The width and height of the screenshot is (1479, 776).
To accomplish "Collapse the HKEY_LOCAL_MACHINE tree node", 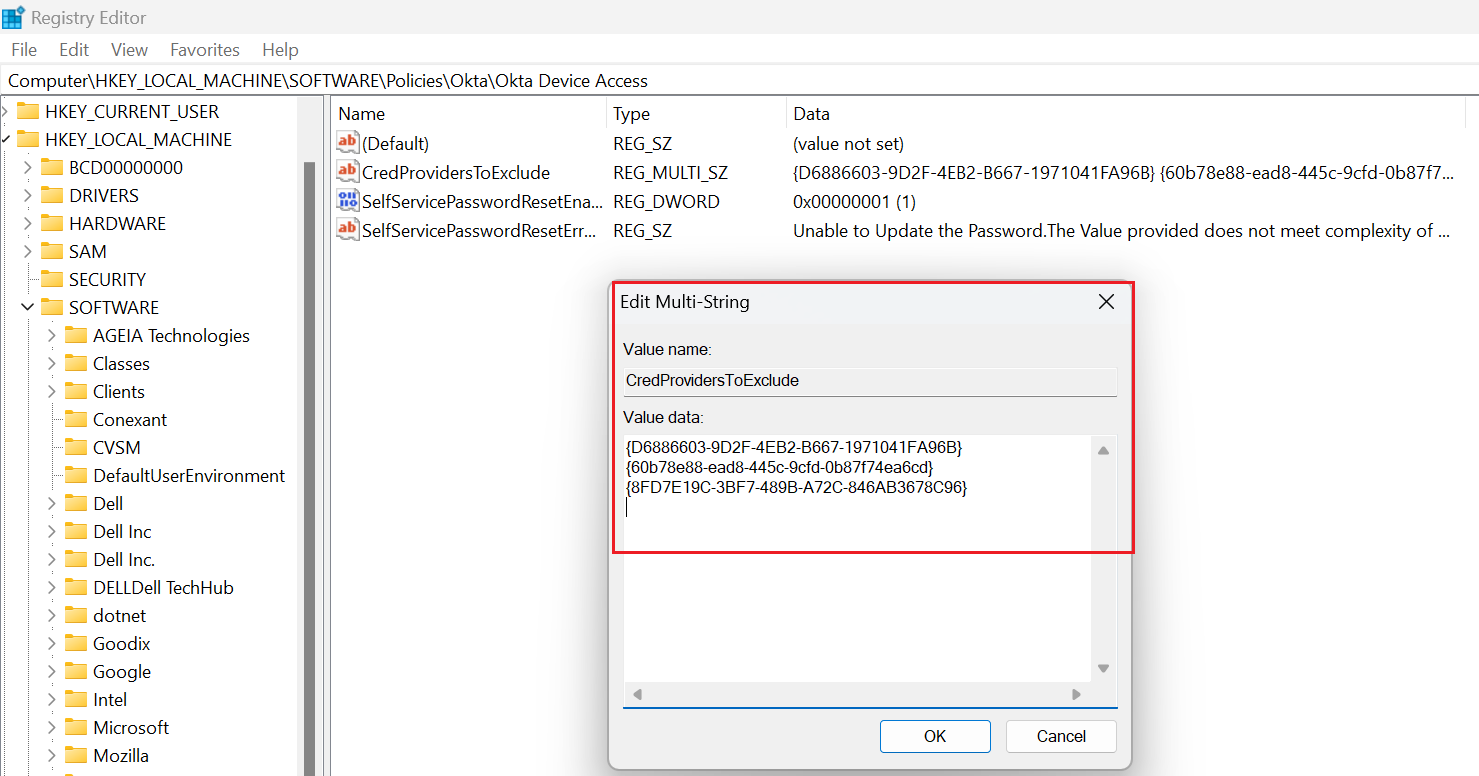I will (x=6, y=140).
